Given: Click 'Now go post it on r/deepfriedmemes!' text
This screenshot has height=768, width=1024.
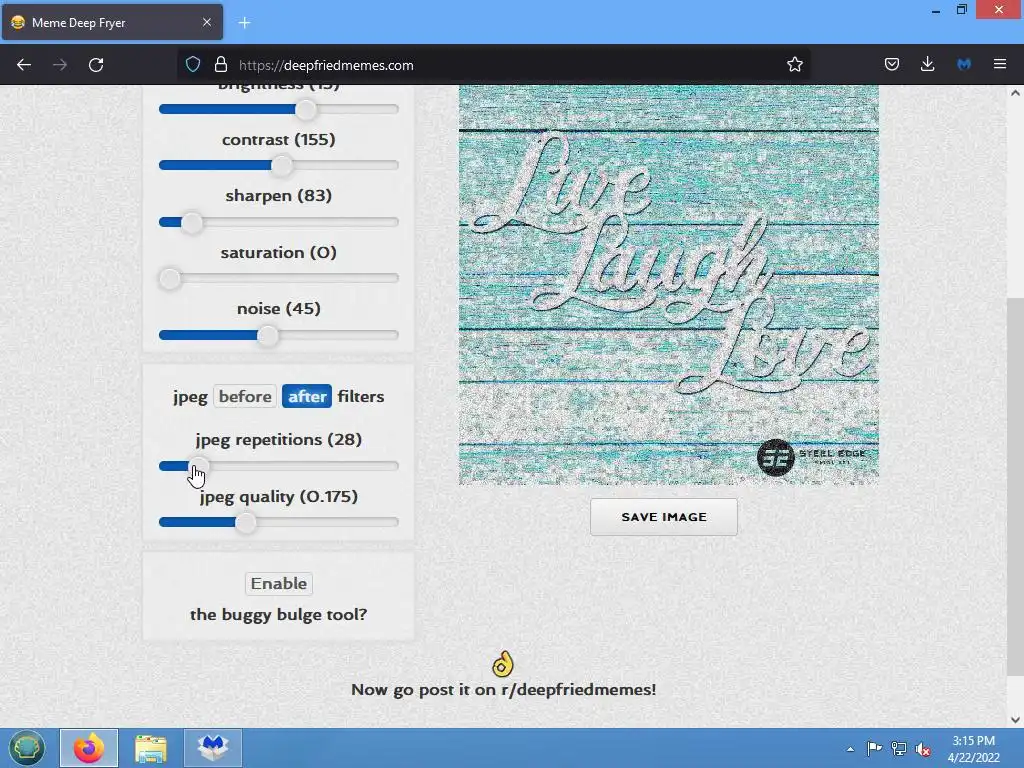Looking at the screenshot, I should pyautogui.click(x=504, y=690).
